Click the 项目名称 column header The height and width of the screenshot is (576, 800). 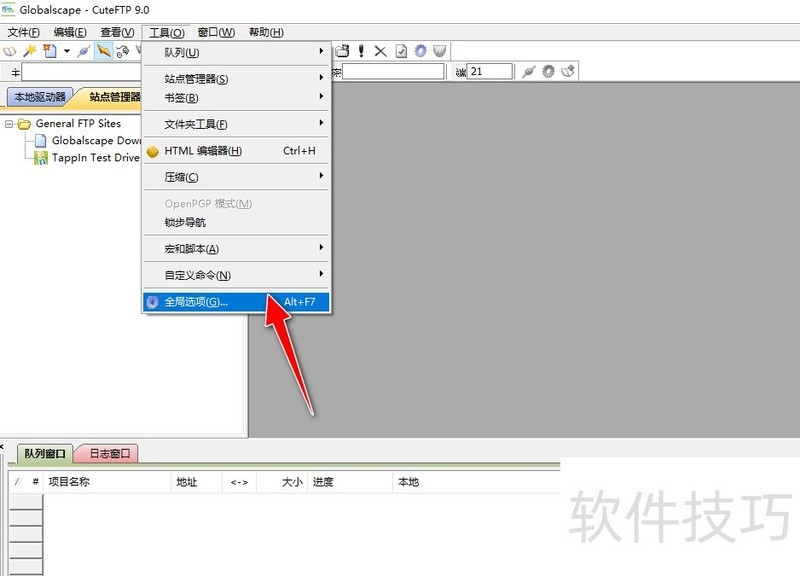pyautogui.click(x=70, y=482)
